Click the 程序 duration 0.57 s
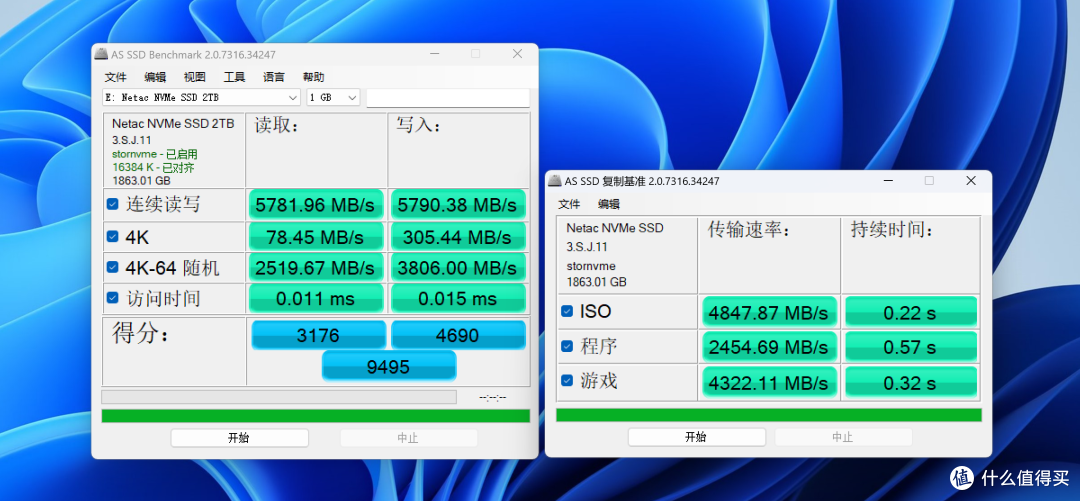 coord(911,347)
